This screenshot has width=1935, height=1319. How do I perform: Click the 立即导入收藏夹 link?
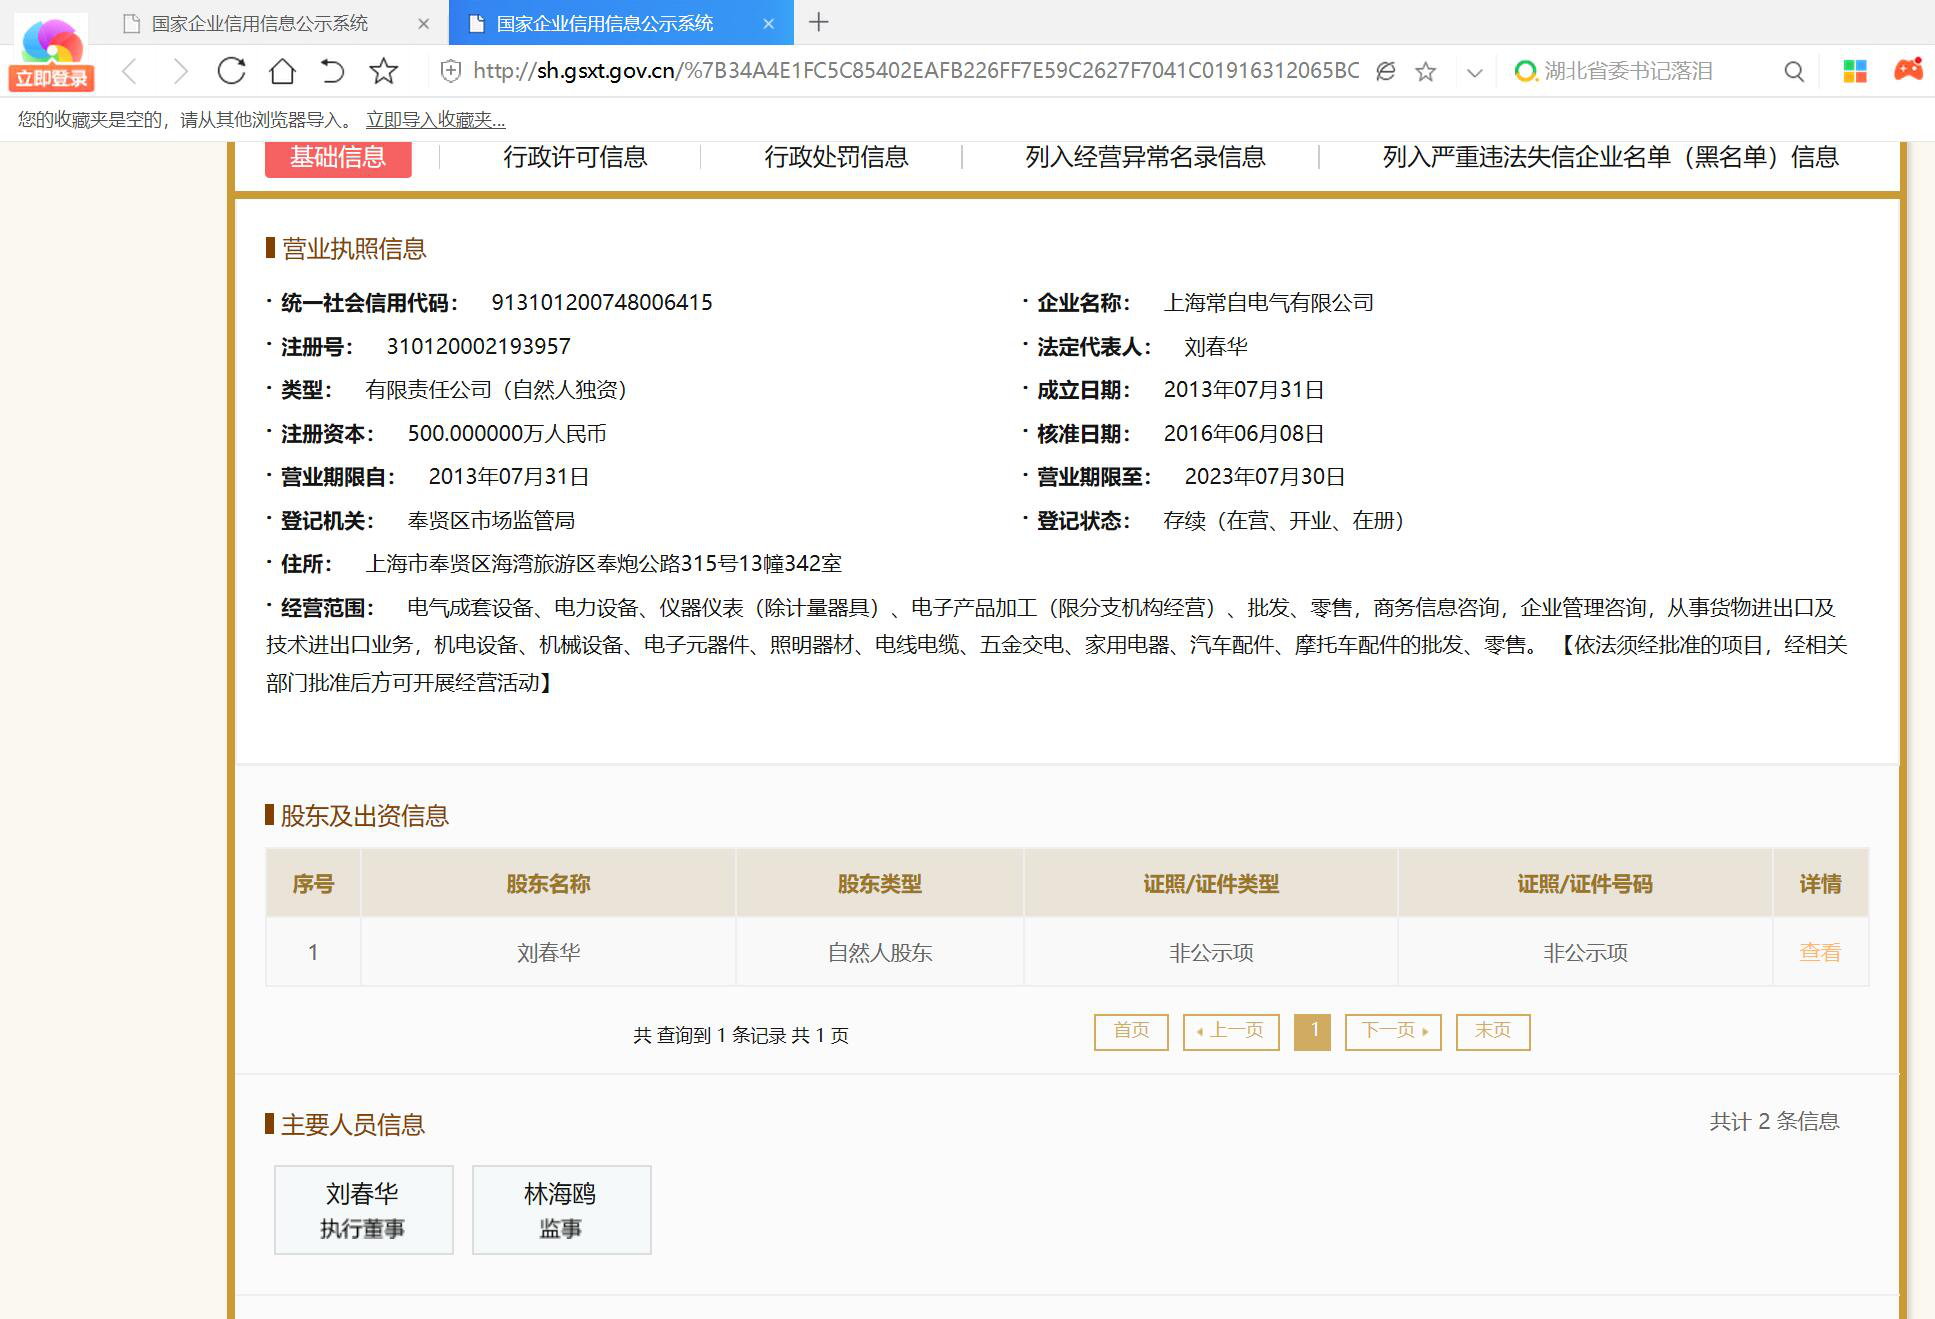[435, 120]
